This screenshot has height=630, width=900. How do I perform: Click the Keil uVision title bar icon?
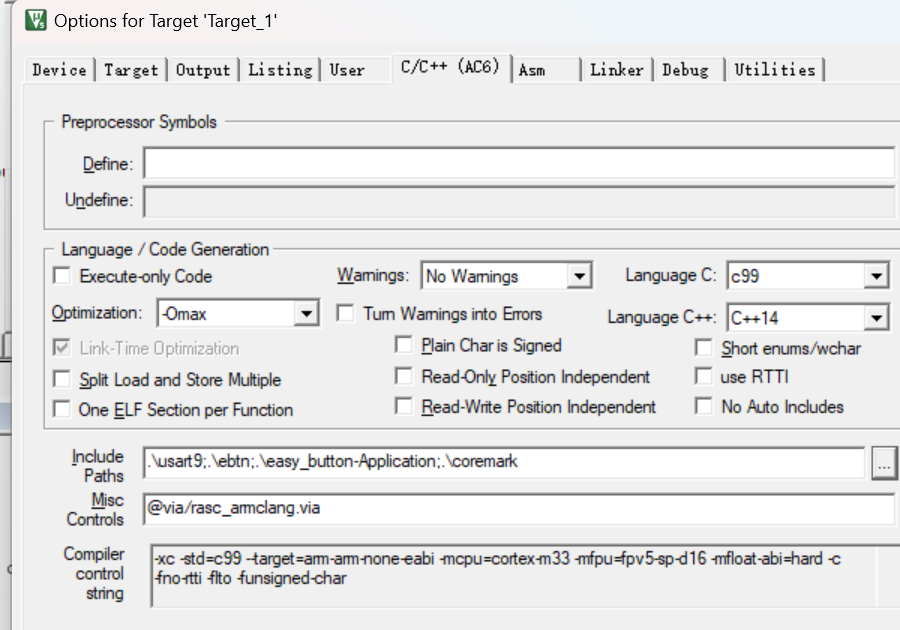click(x=36, y=20)
